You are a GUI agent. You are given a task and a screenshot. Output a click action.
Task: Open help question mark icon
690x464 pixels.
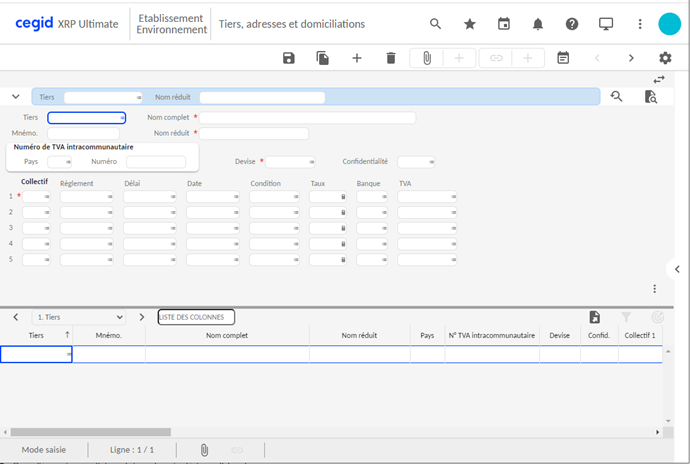(572, 24)
